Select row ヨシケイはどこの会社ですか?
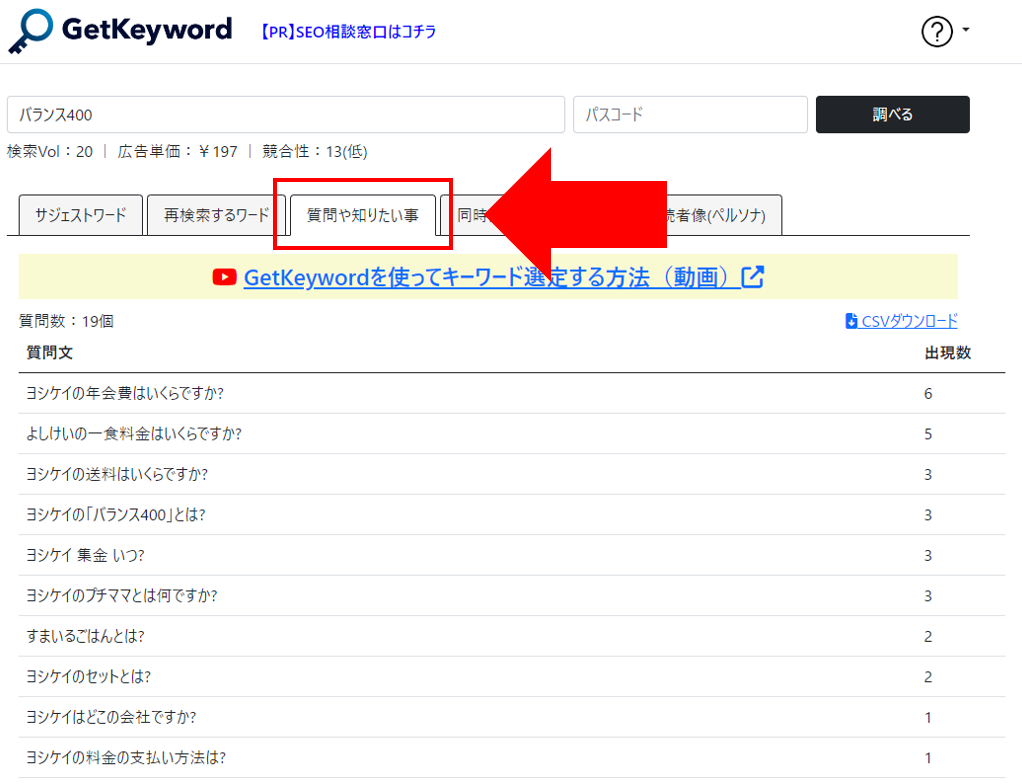 click(x=512, y=716)
